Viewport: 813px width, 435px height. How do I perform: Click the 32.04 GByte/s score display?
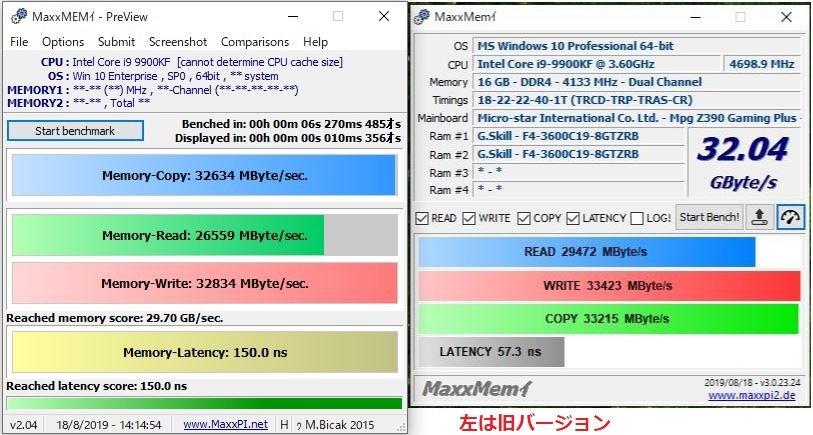pos(744,162)
